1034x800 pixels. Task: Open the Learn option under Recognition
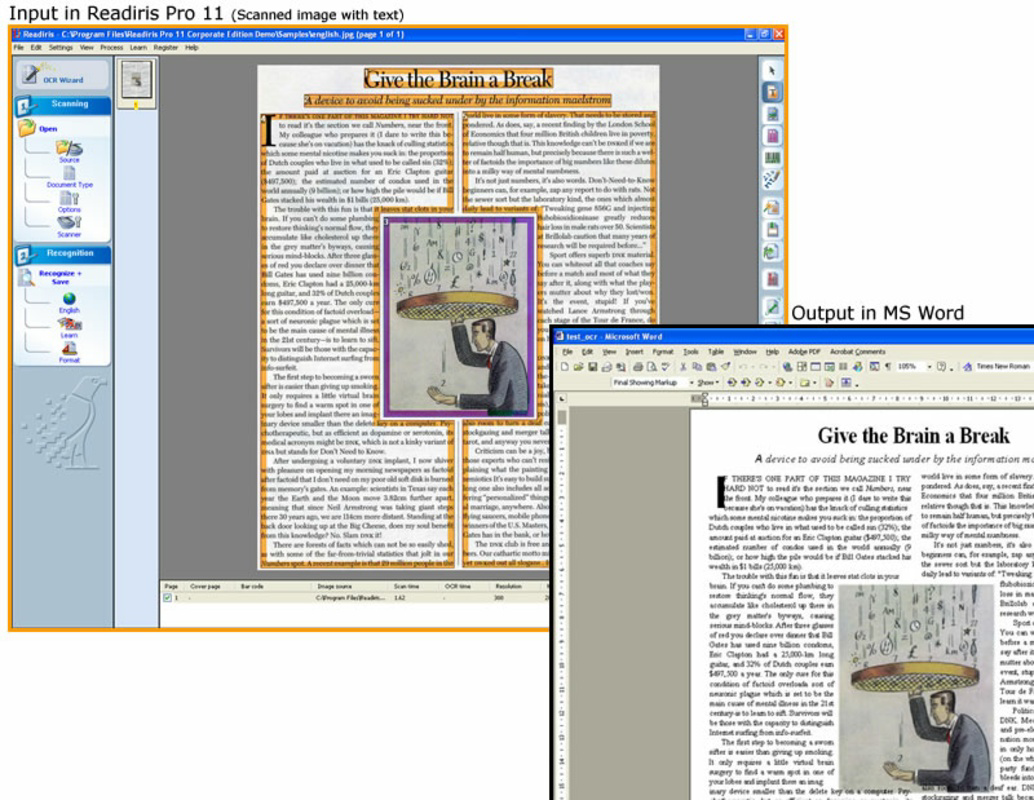69,326
